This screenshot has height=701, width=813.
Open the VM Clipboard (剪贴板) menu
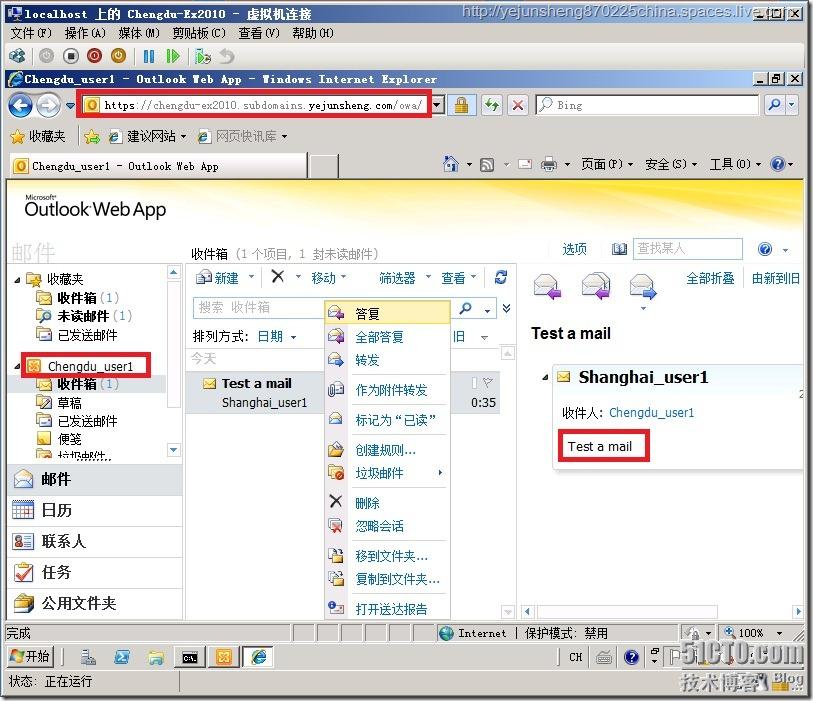(x=199, y=33)
